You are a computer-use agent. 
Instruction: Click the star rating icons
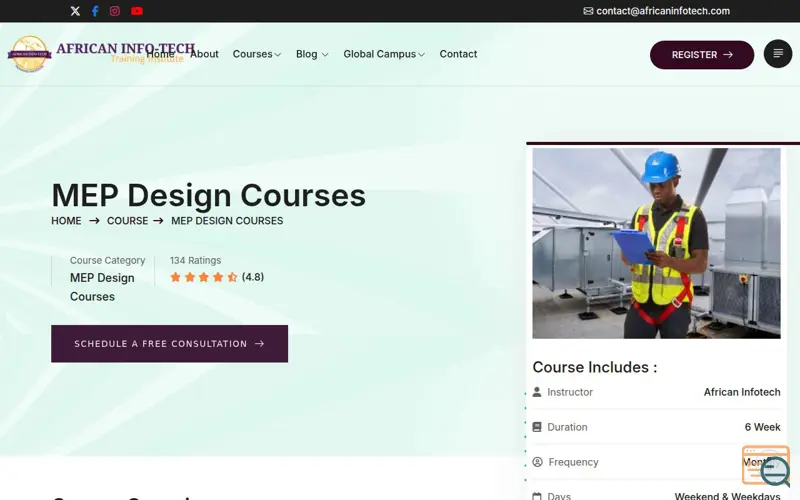(204, 277)
